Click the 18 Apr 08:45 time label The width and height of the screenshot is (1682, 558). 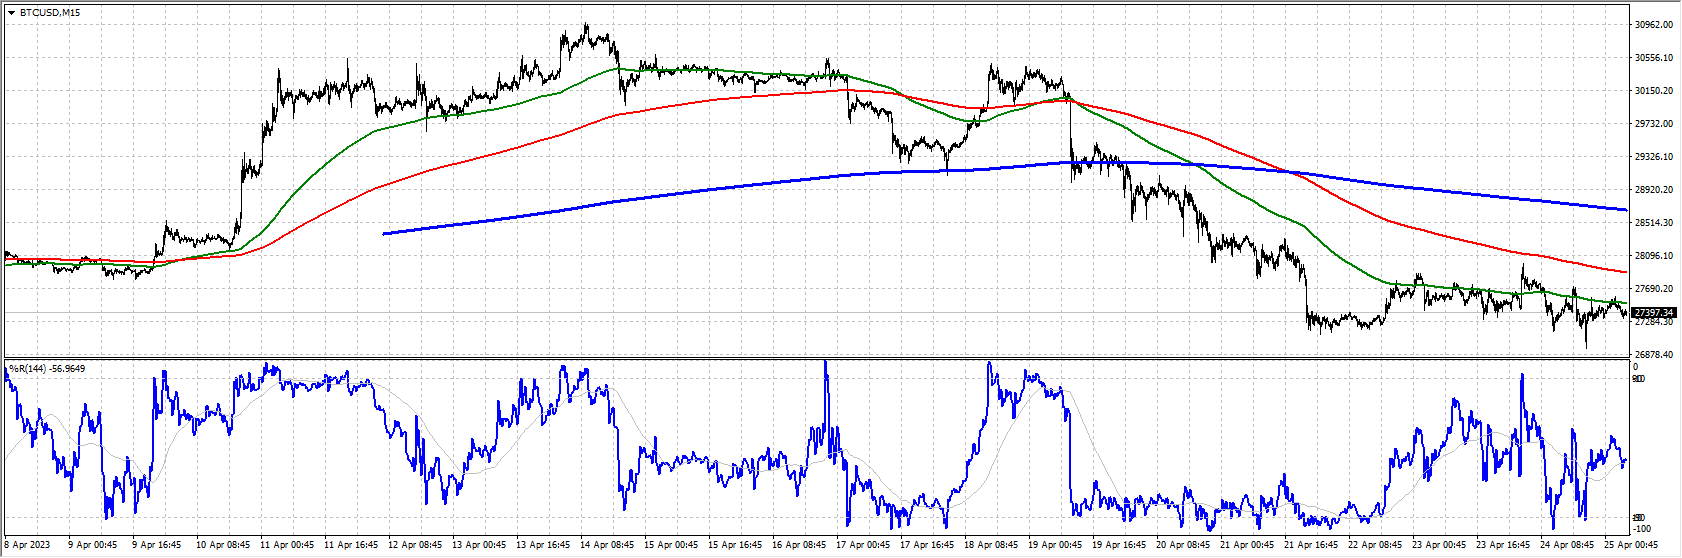click(x=992, y=545)
